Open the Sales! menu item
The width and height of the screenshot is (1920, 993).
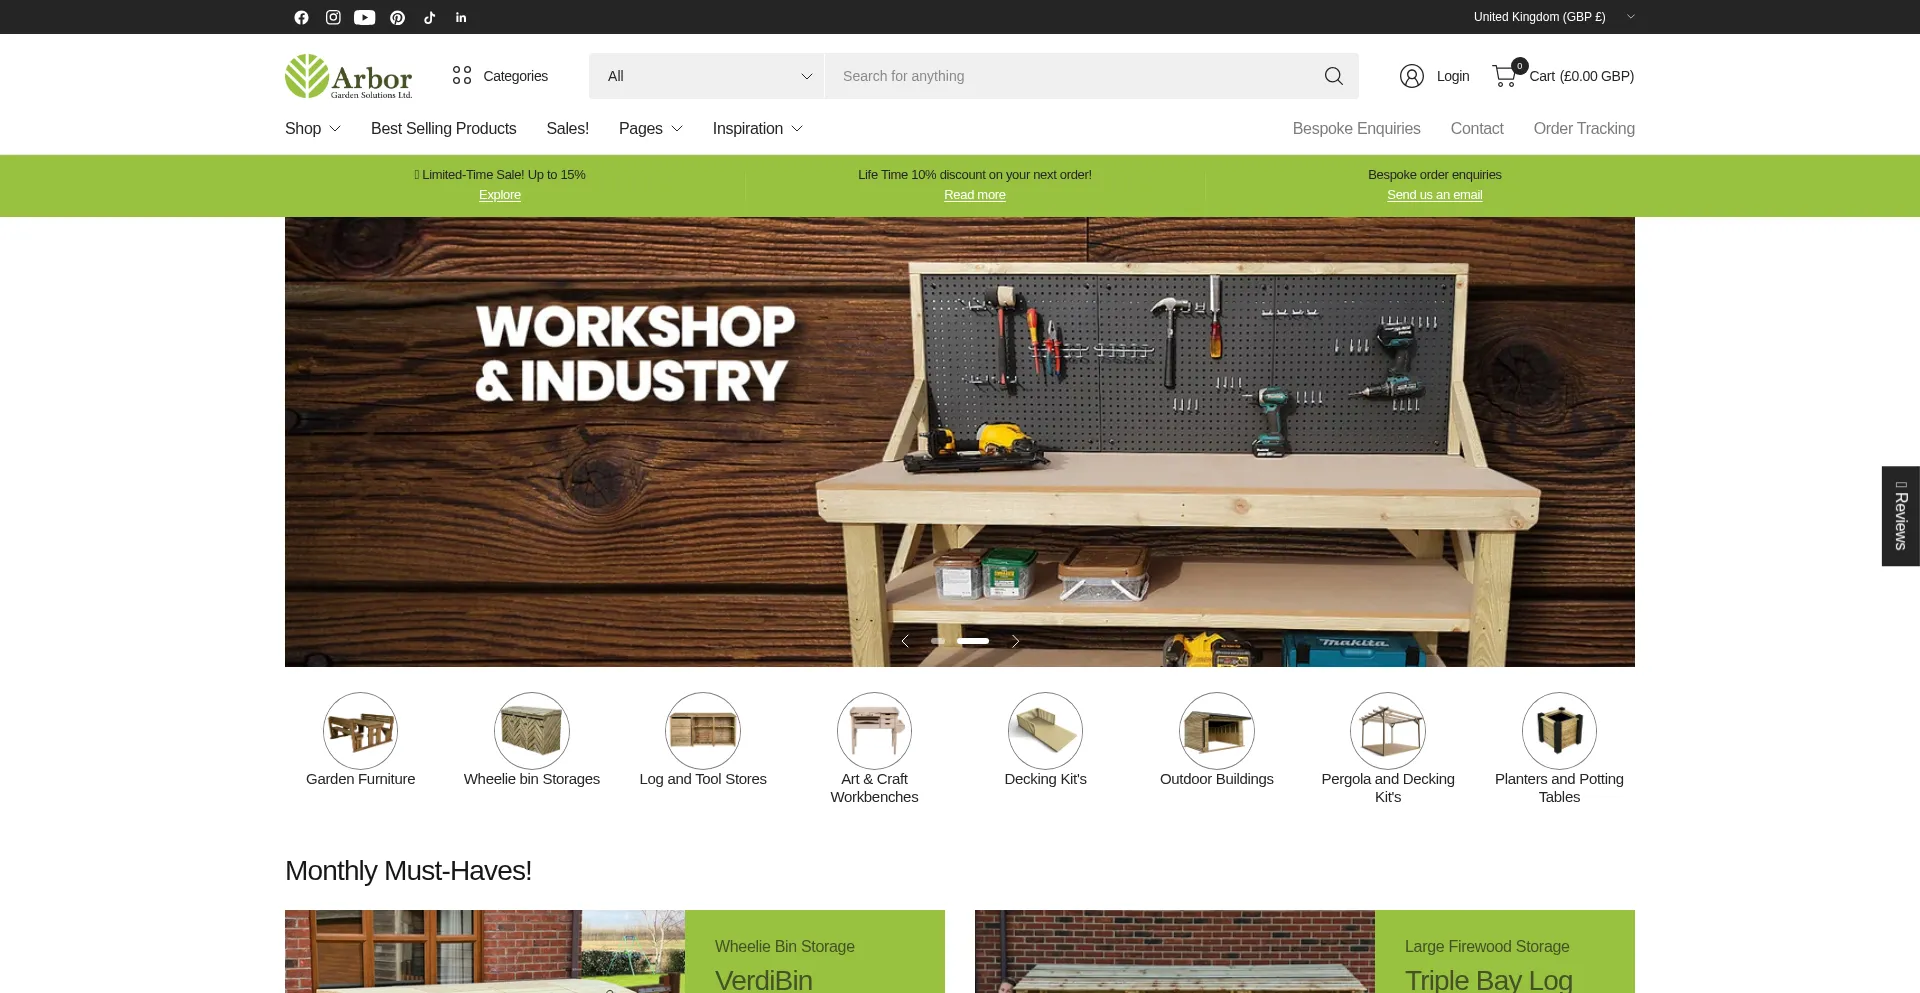[567, 129]
